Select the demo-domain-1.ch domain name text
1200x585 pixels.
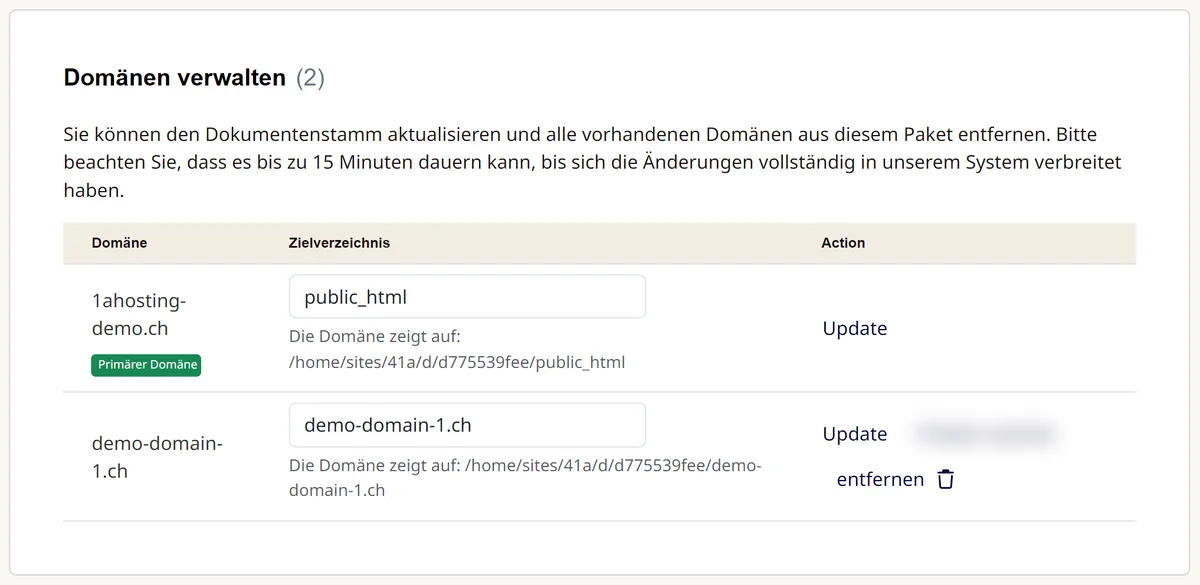[157, 457]
